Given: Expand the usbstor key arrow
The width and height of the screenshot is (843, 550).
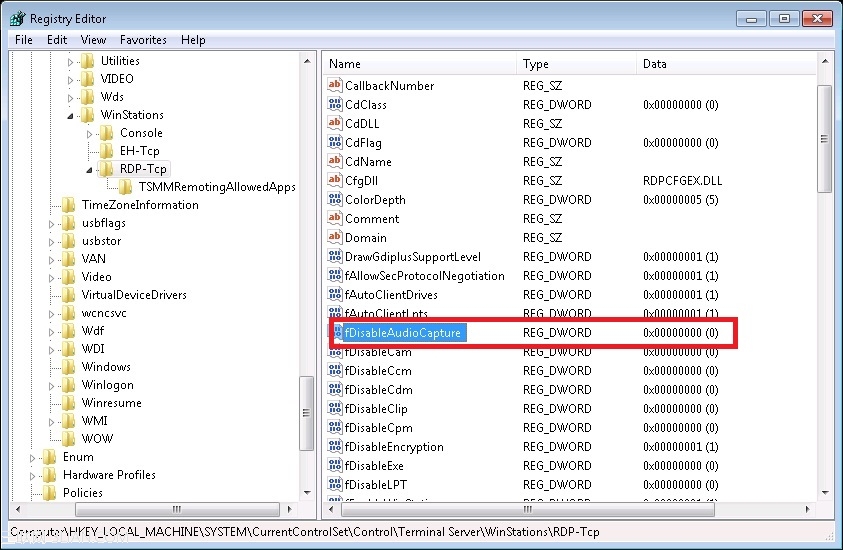Looking at the screenshot, I should pos(52,242).
